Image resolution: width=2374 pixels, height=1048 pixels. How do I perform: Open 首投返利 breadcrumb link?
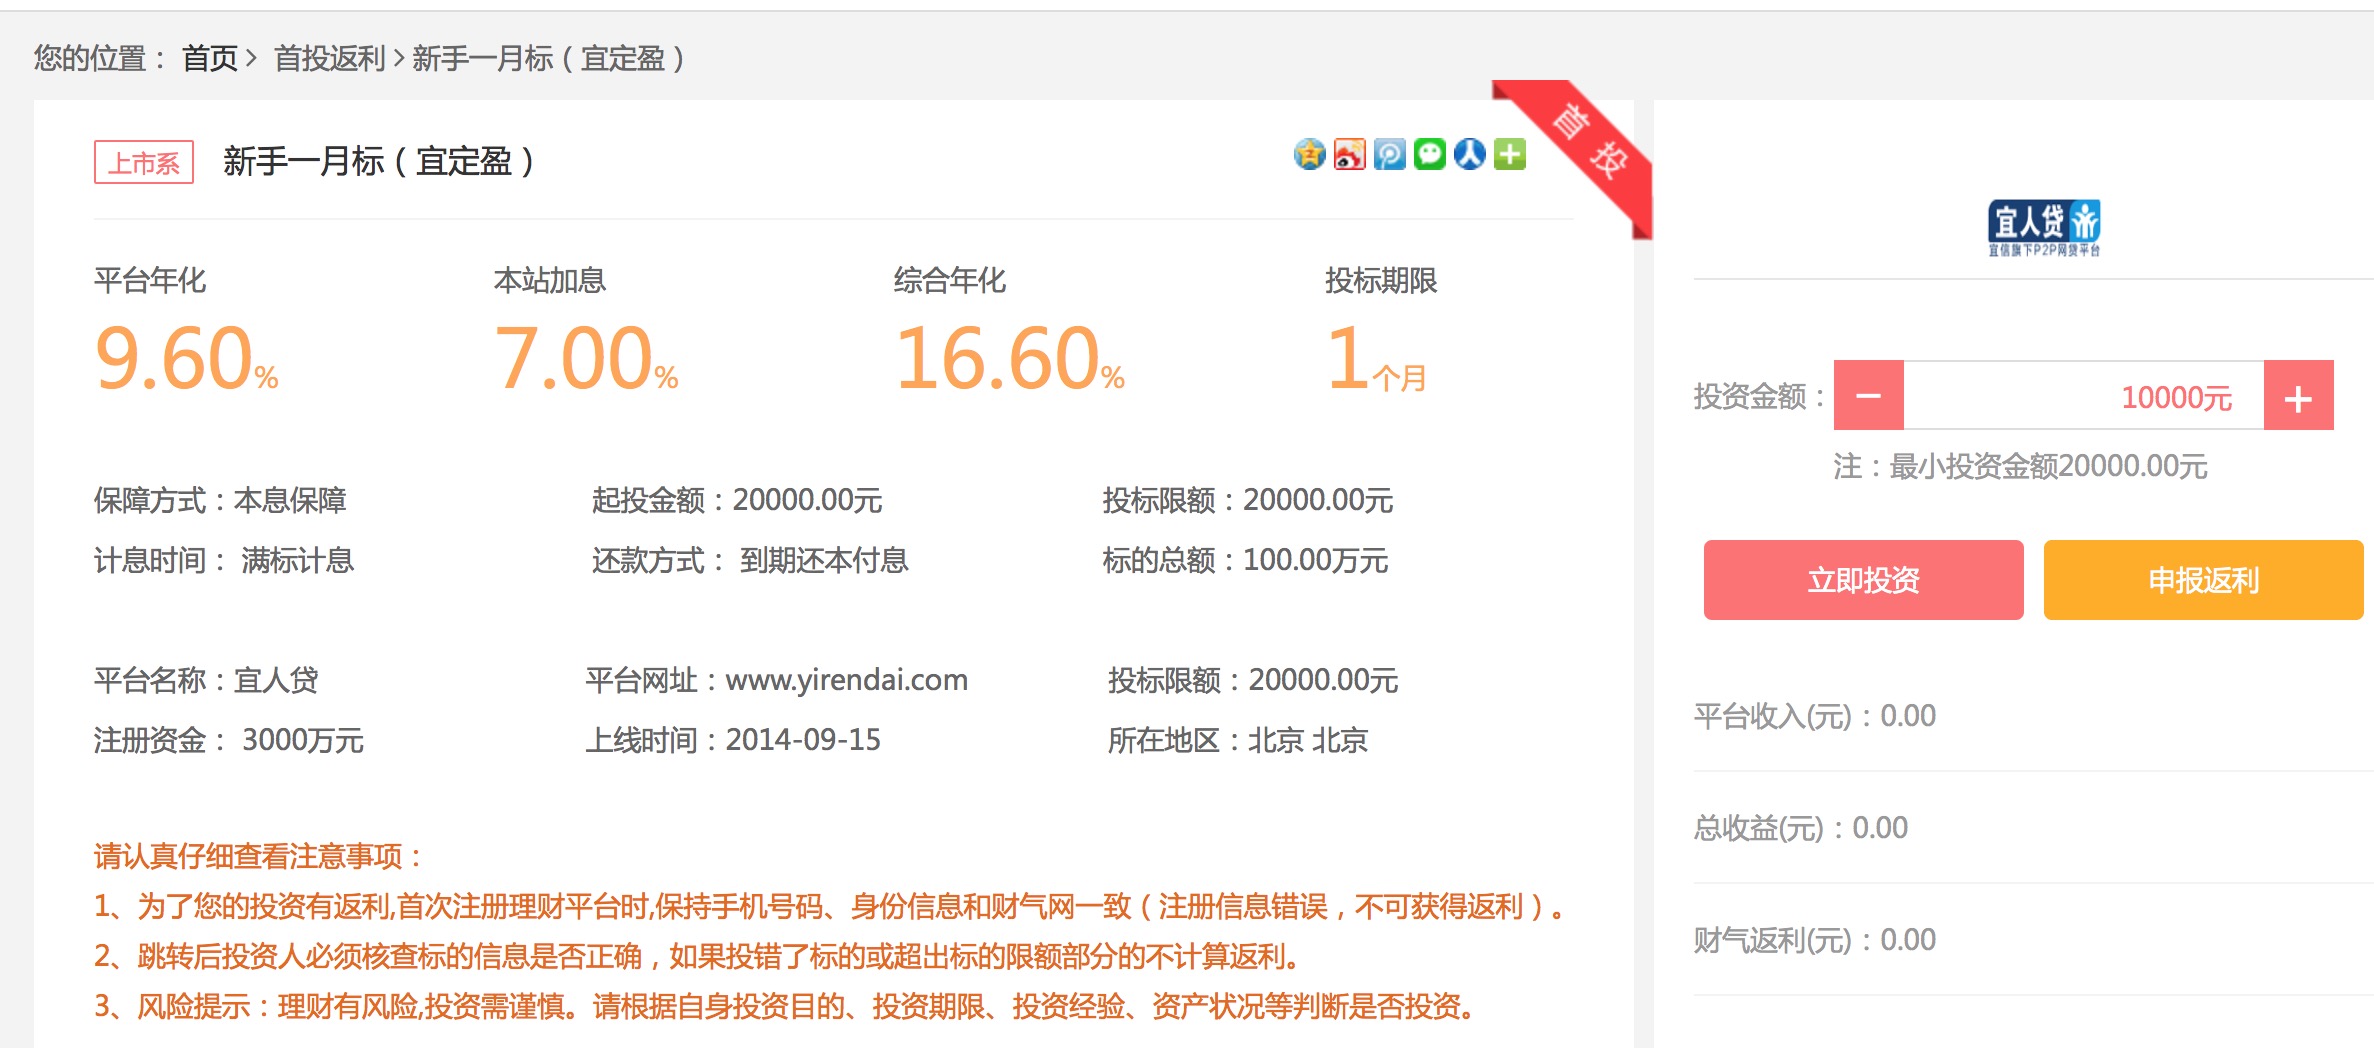[x=330, y=60]
